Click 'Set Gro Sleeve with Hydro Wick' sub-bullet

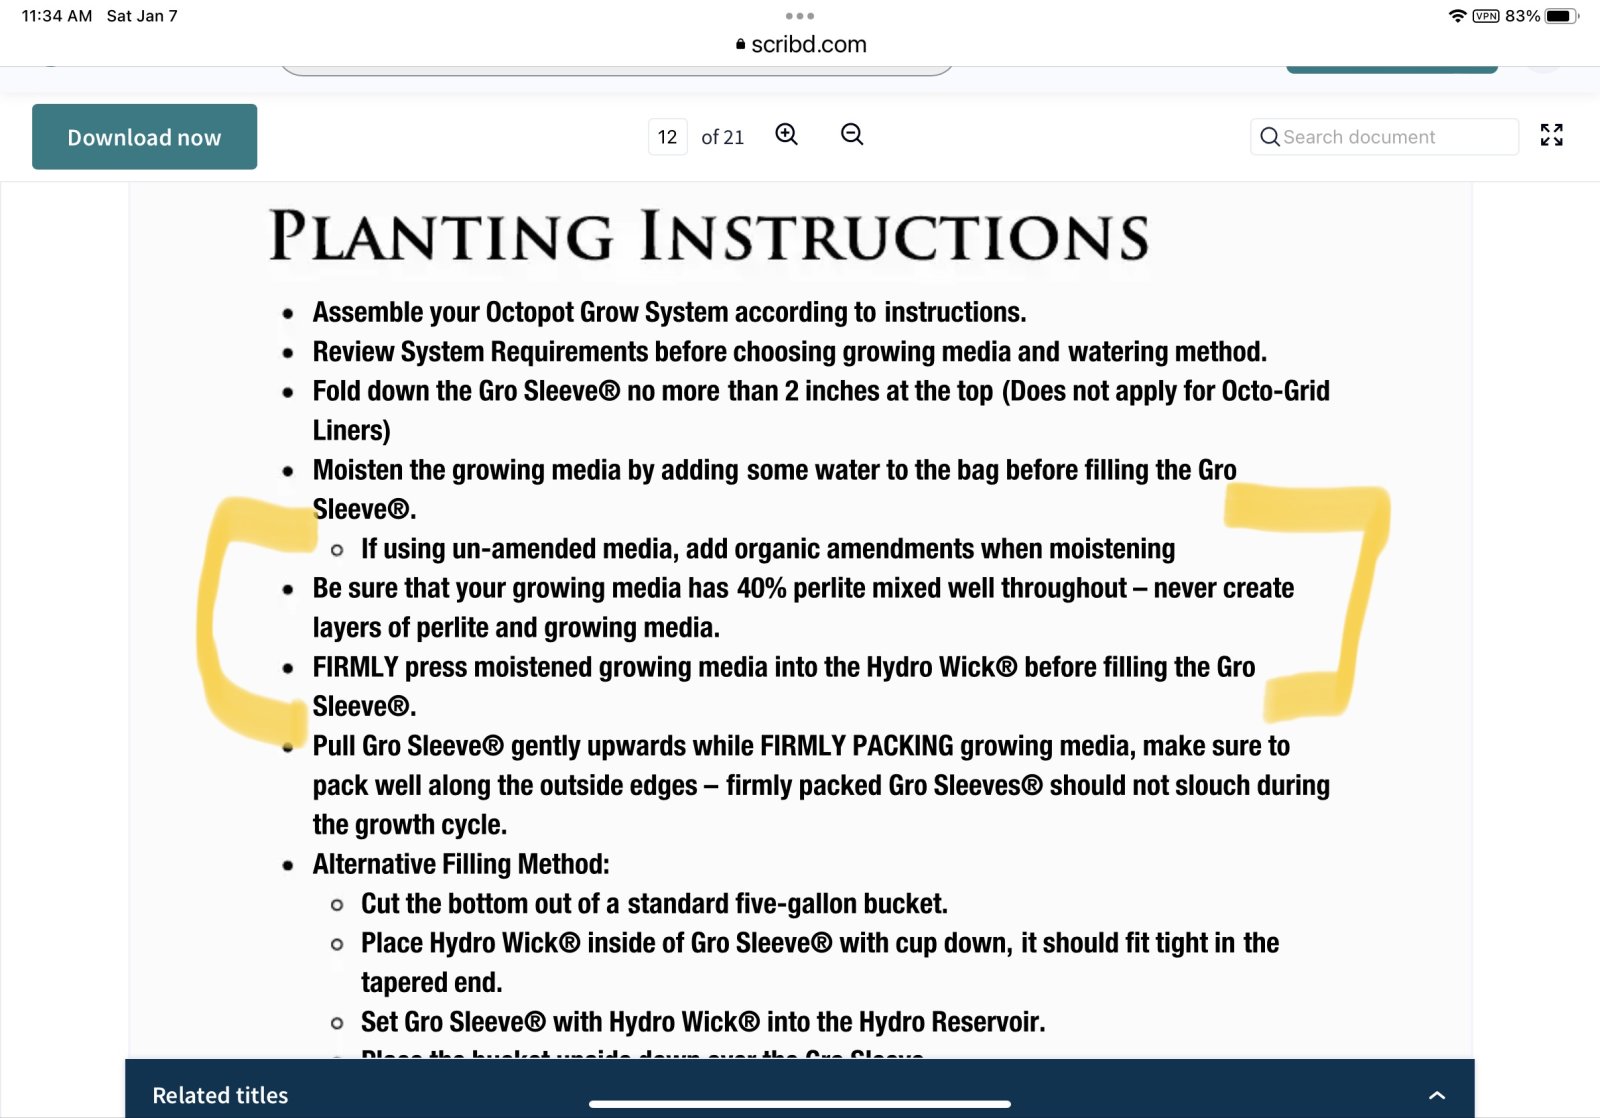pos(703,1022)
